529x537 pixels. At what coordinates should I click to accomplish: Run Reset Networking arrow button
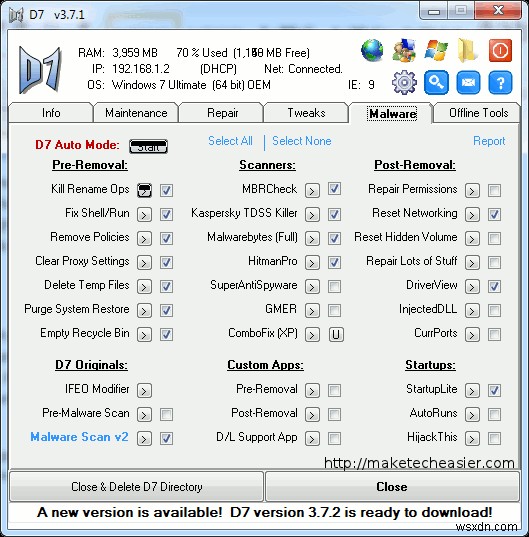472,215
